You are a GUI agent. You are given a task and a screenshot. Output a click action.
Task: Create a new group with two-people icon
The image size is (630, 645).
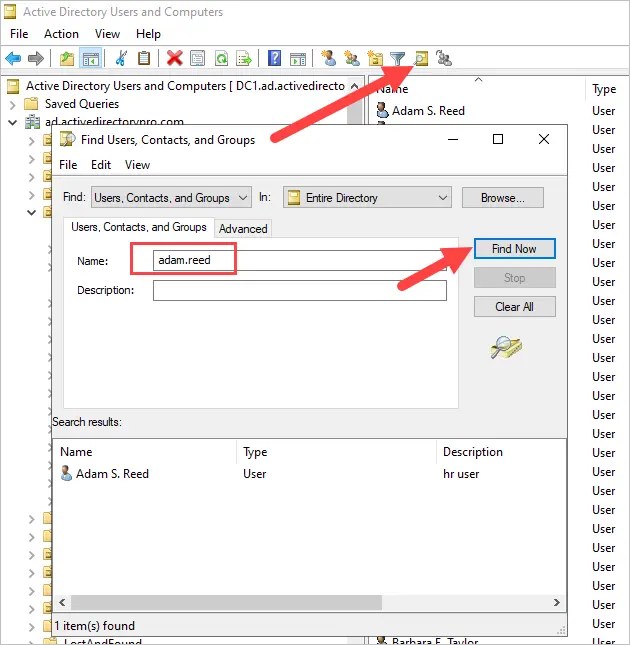352,58
